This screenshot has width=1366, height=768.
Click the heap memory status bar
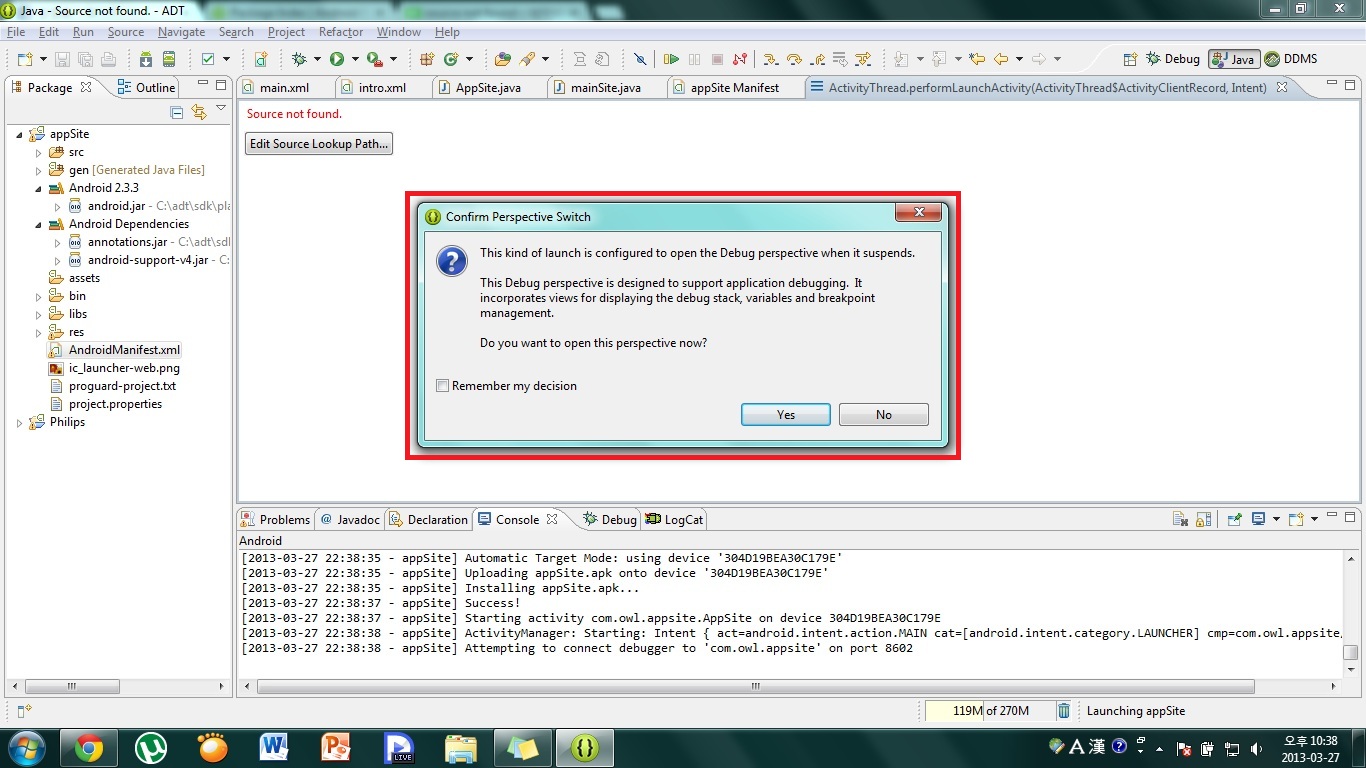tap(989, 711)
